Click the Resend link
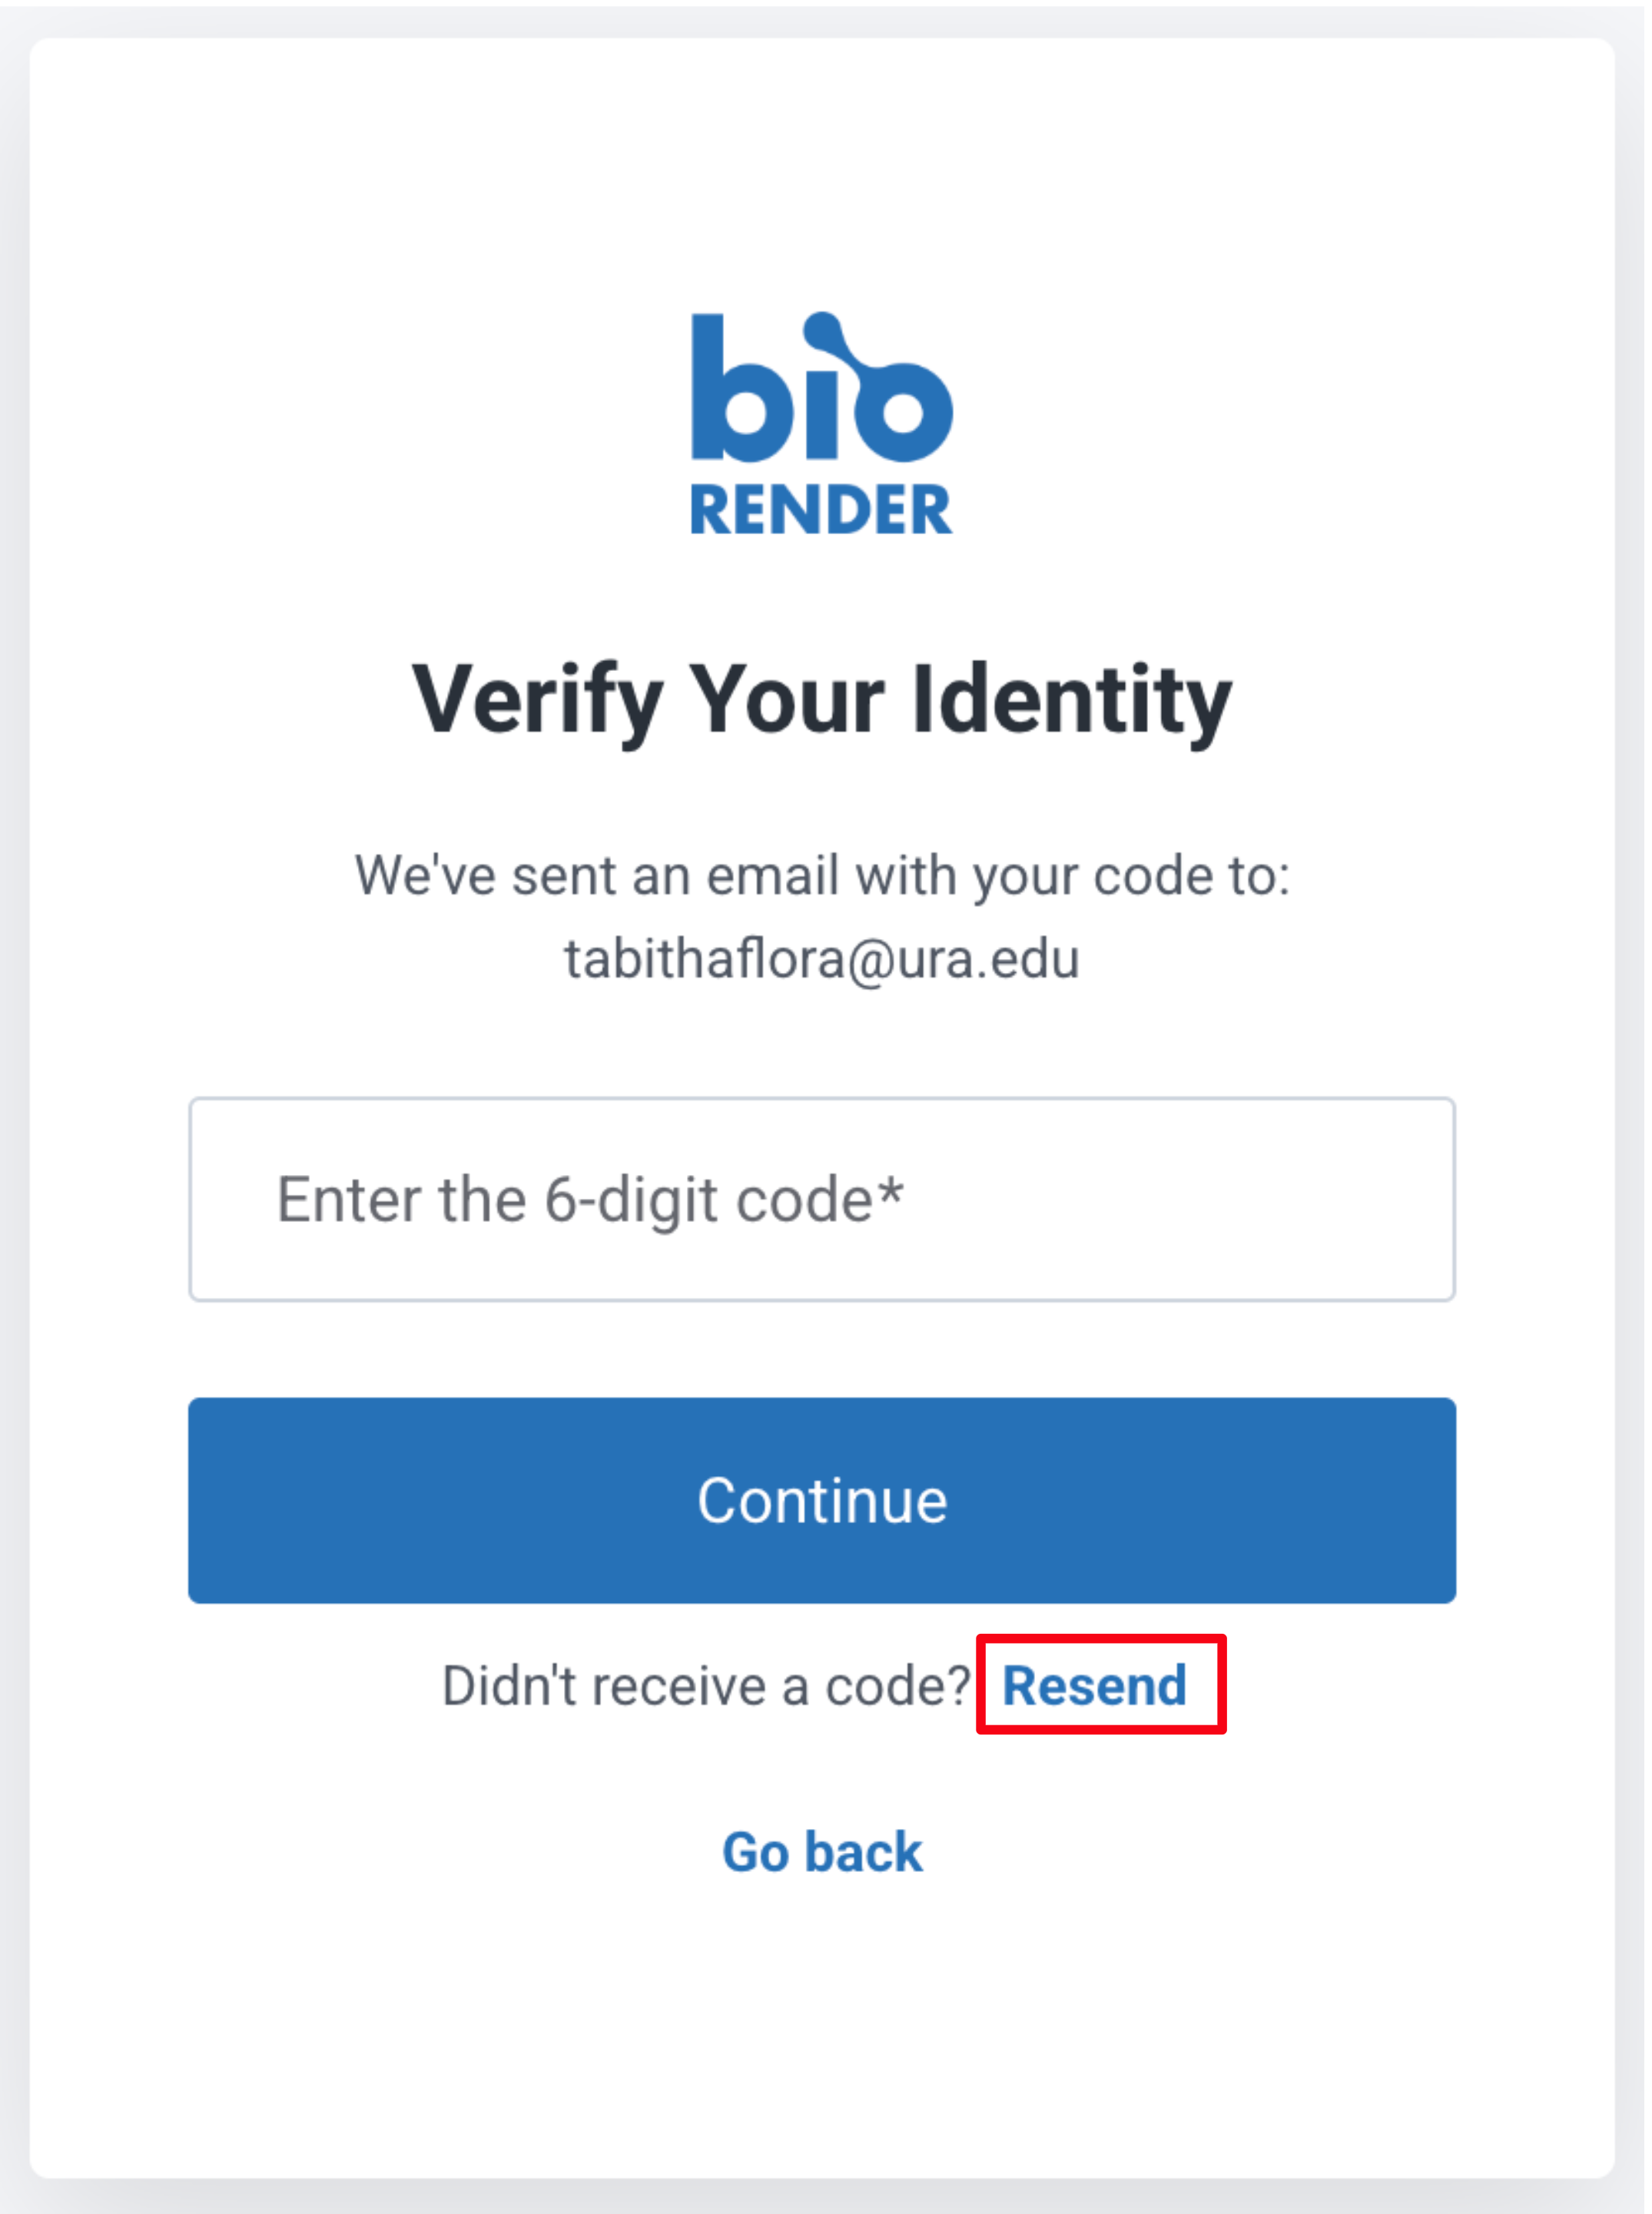 pyautogui.click(x=1094, y=1686)
